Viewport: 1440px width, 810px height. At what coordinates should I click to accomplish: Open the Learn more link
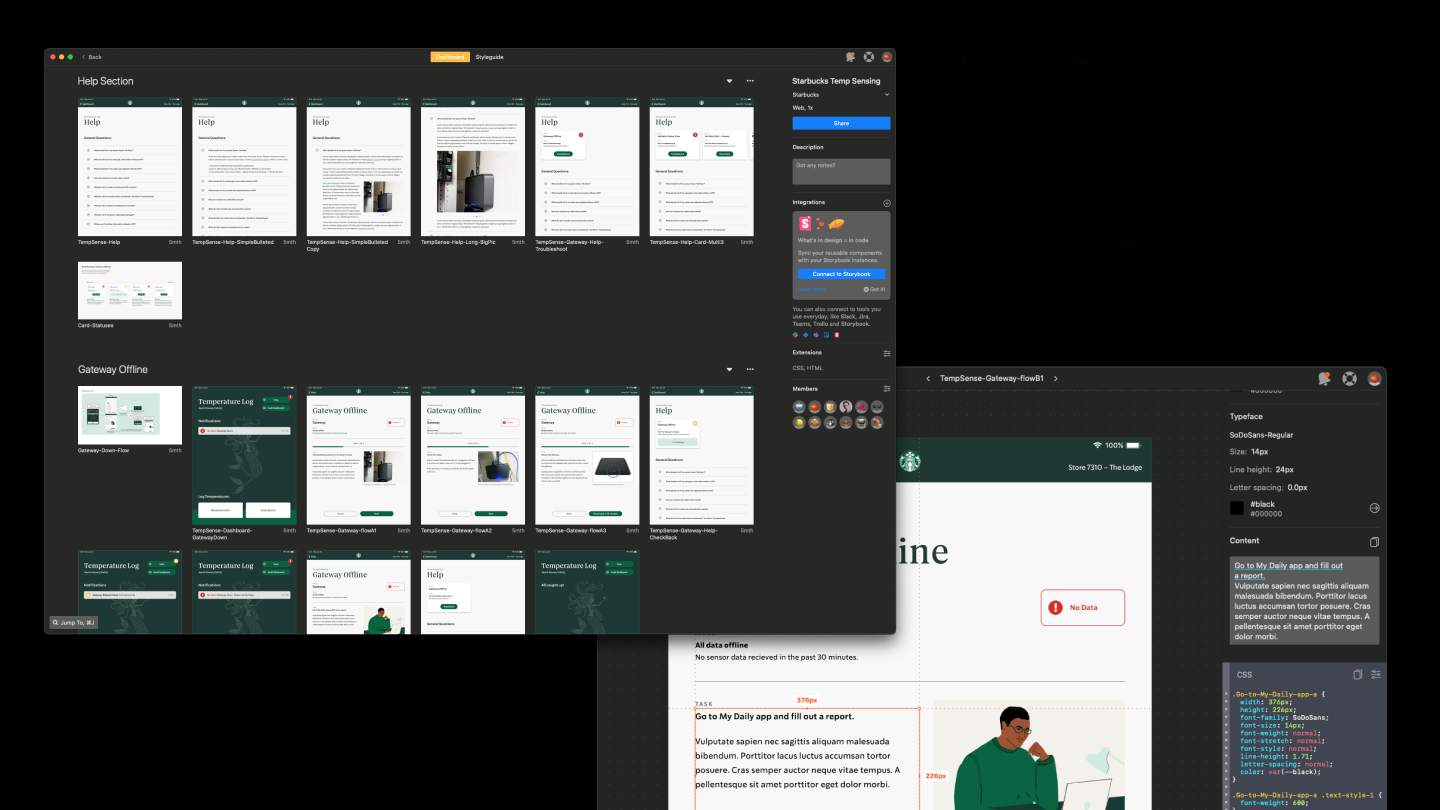tap(811, 289)
